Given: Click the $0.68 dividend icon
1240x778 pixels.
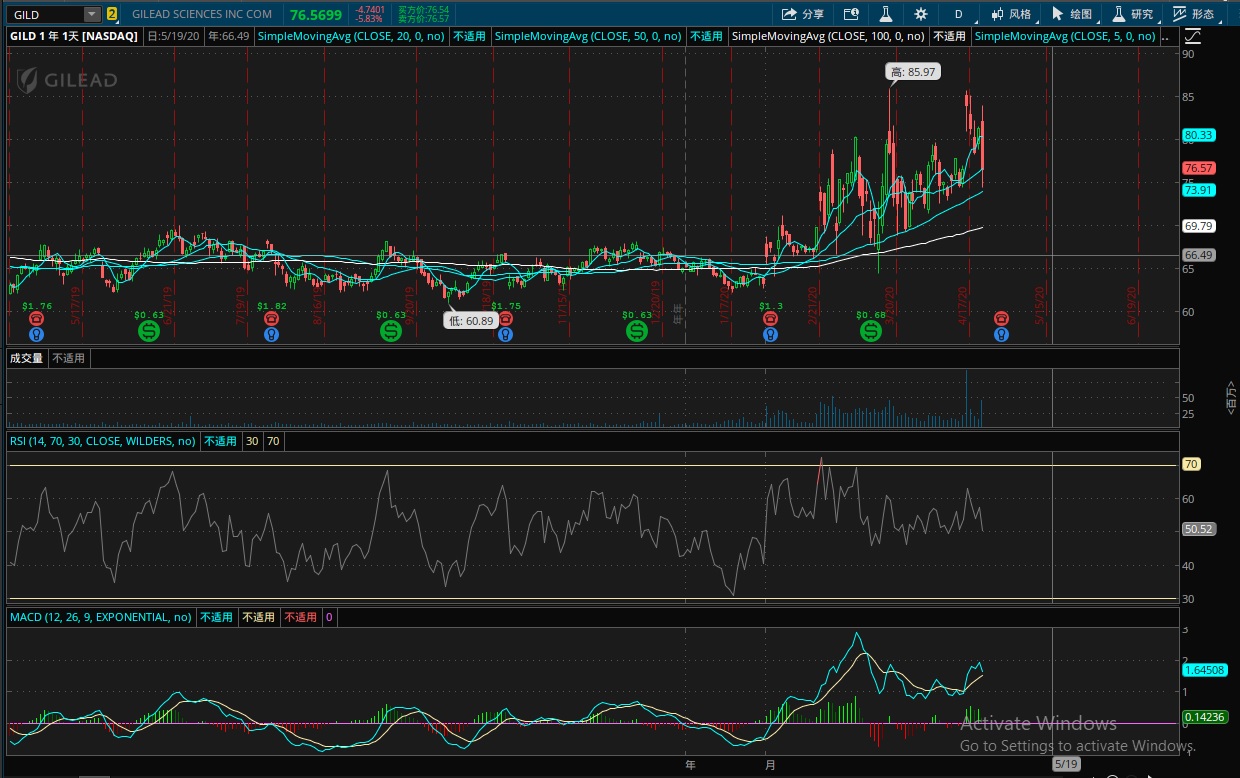Looking at the screenshot, I should click(871, 329).
